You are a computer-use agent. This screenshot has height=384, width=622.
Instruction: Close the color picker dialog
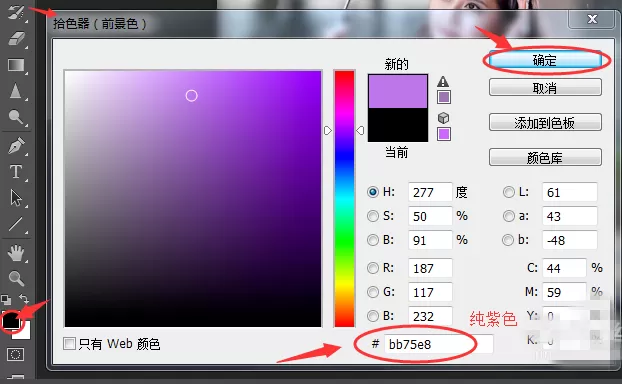[x=592, y=19]
